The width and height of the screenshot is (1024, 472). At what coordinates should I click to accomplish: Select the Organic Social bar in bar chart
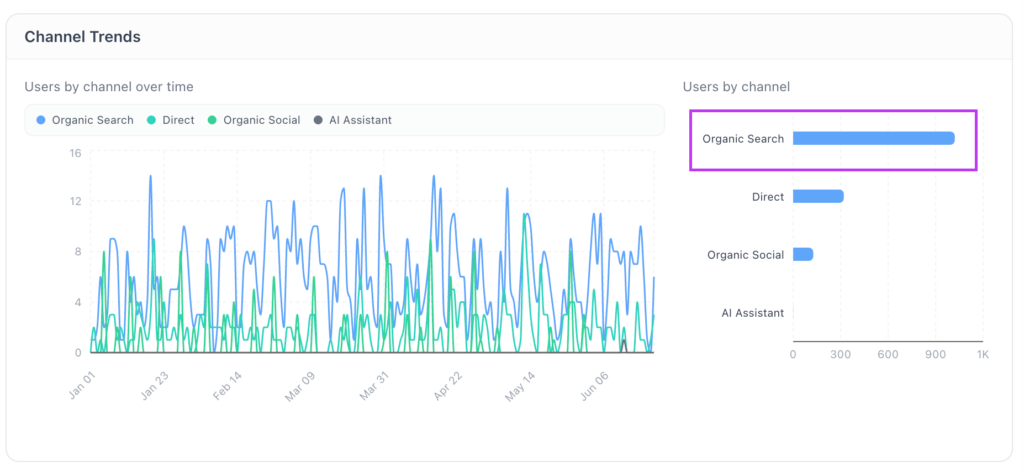803,255
